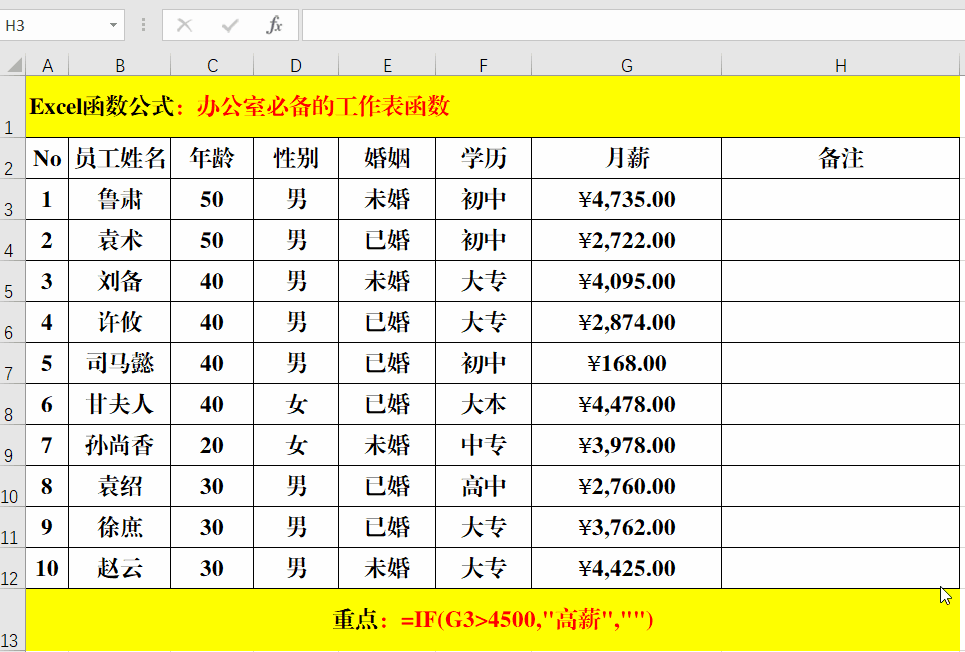
Task: Select column G header
Action: (x=627, y=66)
